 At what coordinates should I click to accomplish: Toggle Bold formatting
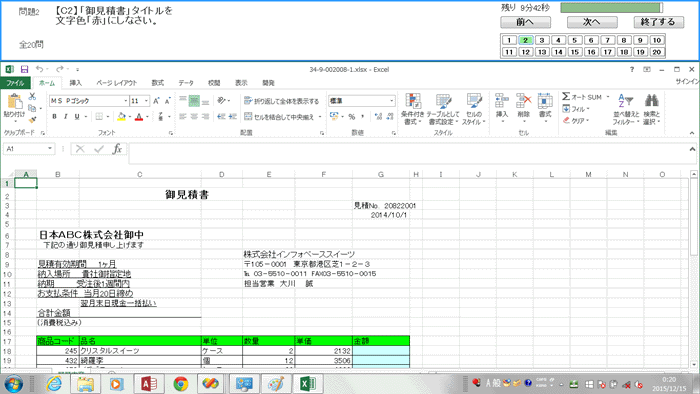click(x=54, y=117)
